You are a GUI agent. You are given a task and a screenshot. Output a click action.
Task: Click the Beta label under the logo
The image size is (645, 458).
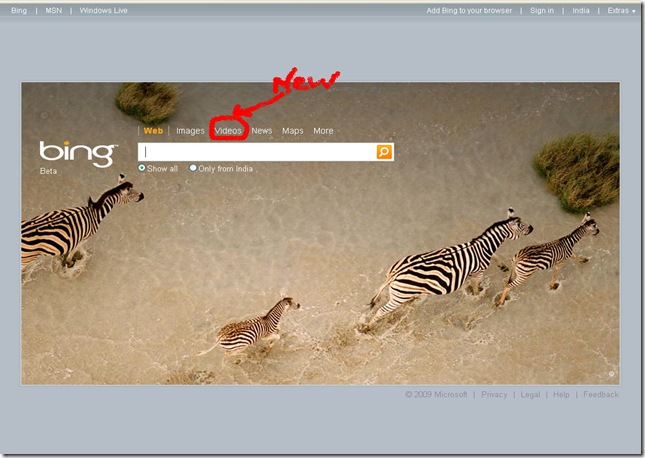48,171
